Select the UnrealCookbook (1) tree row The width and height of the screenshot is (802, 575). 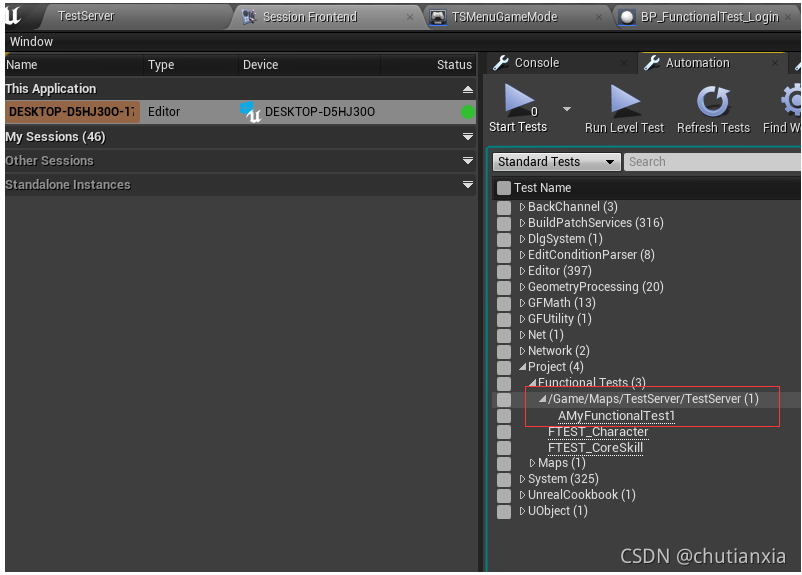(582, 495)
